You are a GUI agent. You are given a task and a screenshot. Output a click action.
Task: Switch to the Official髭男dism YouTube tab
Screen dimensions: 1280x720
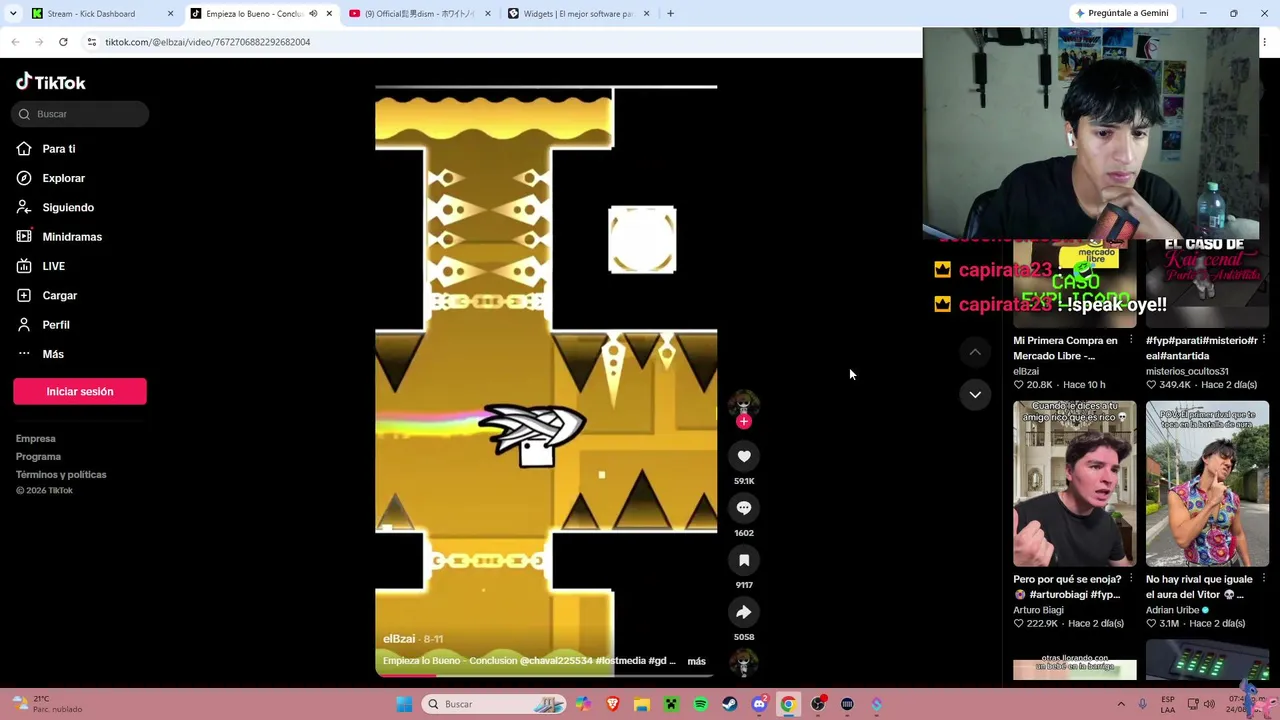pos(420,14)
